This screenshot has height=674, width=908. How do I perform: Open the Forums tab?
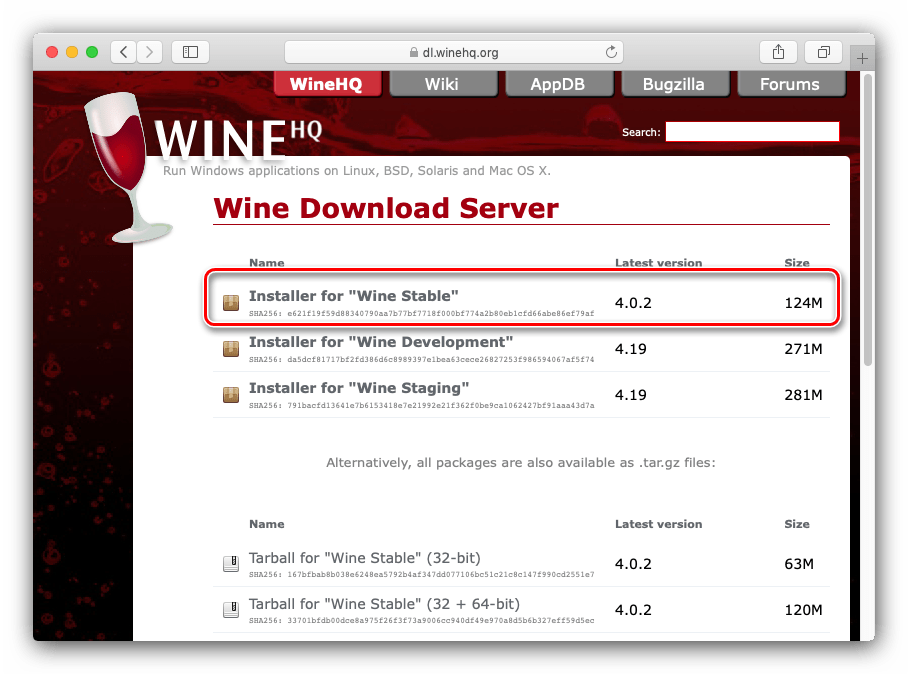point(789,84)
